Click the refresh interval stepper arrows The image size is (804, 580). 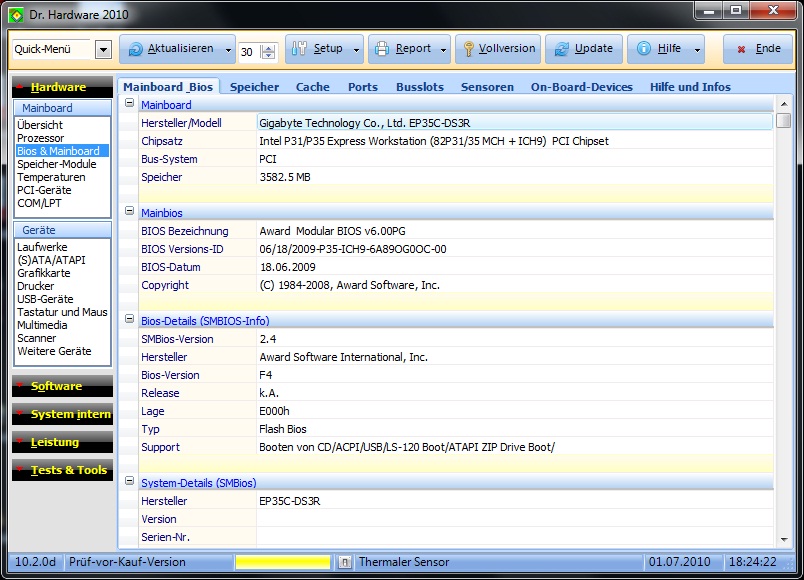268,52
